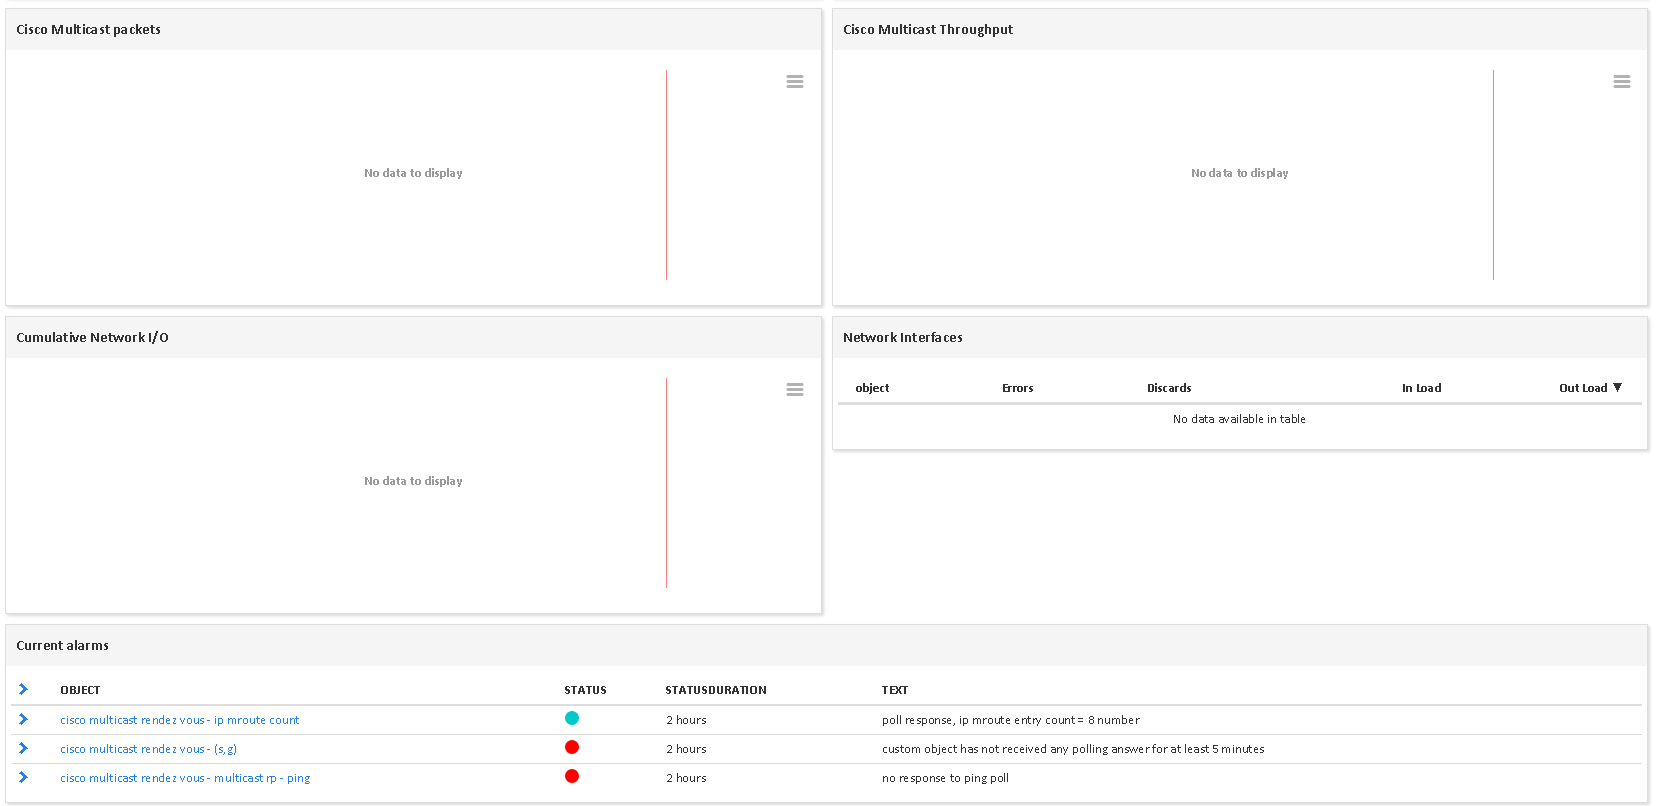Click the red status dot for (s,g) alarm

(572, 747)
